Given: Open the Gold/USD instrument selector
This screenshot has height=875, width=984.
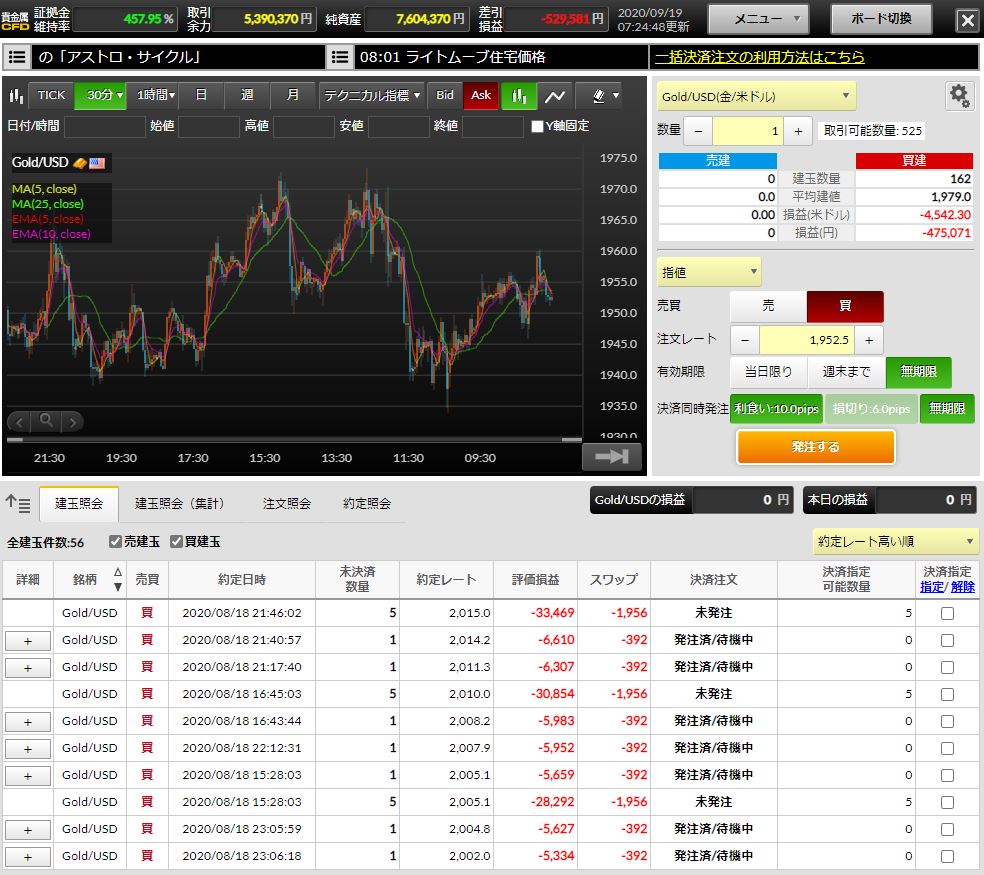Looking at the screenshot, I should tap(756, 97).
